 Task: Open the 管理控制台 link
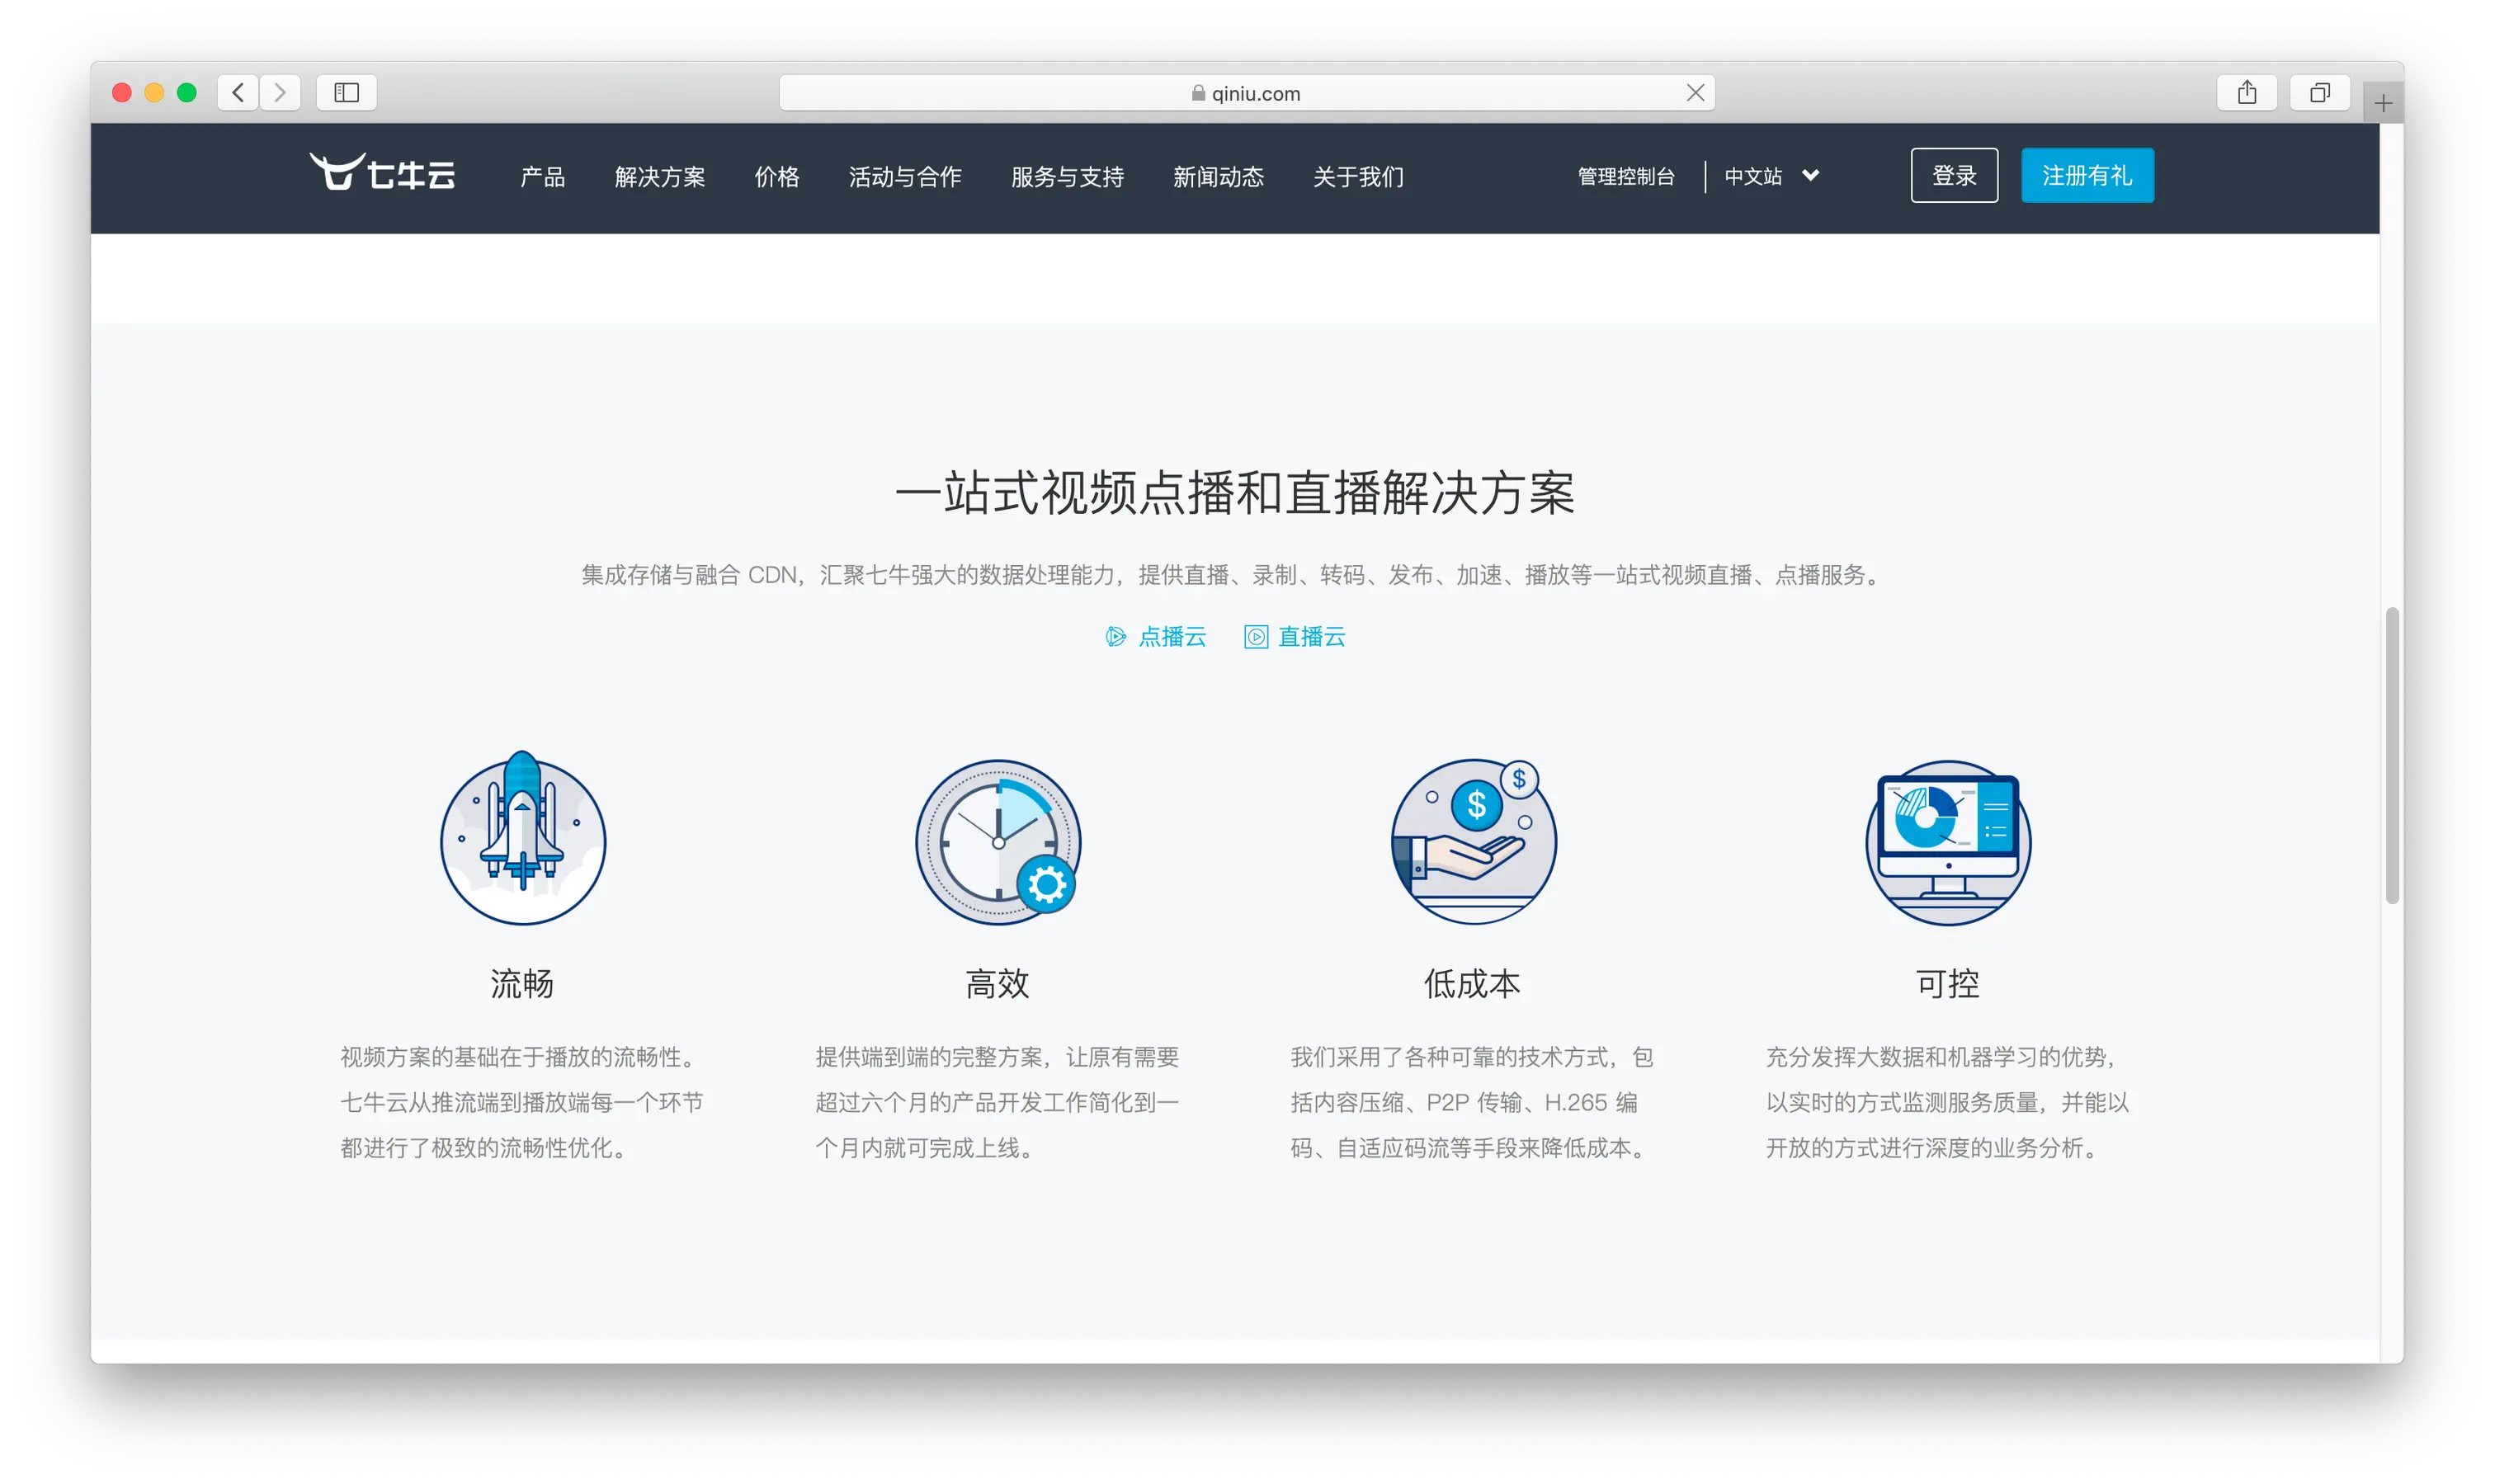point(1625,176)
